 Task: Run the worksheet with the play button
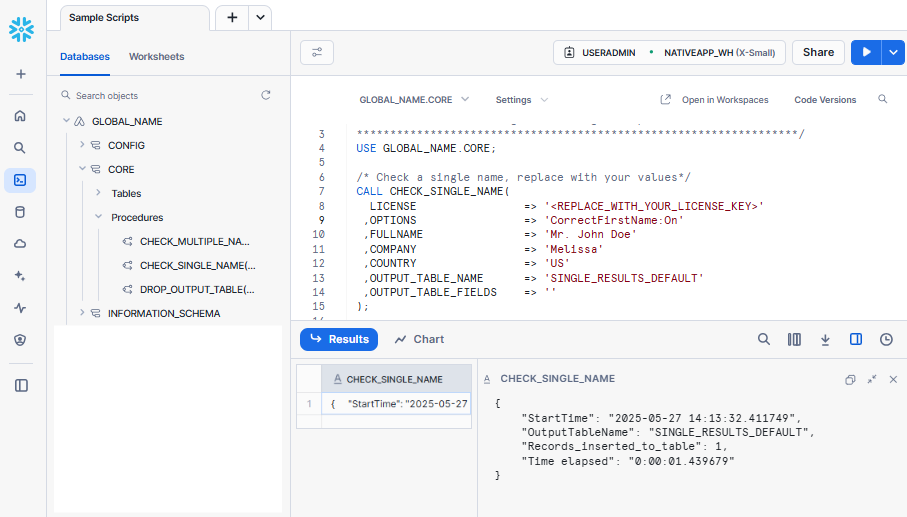(866, 52)
